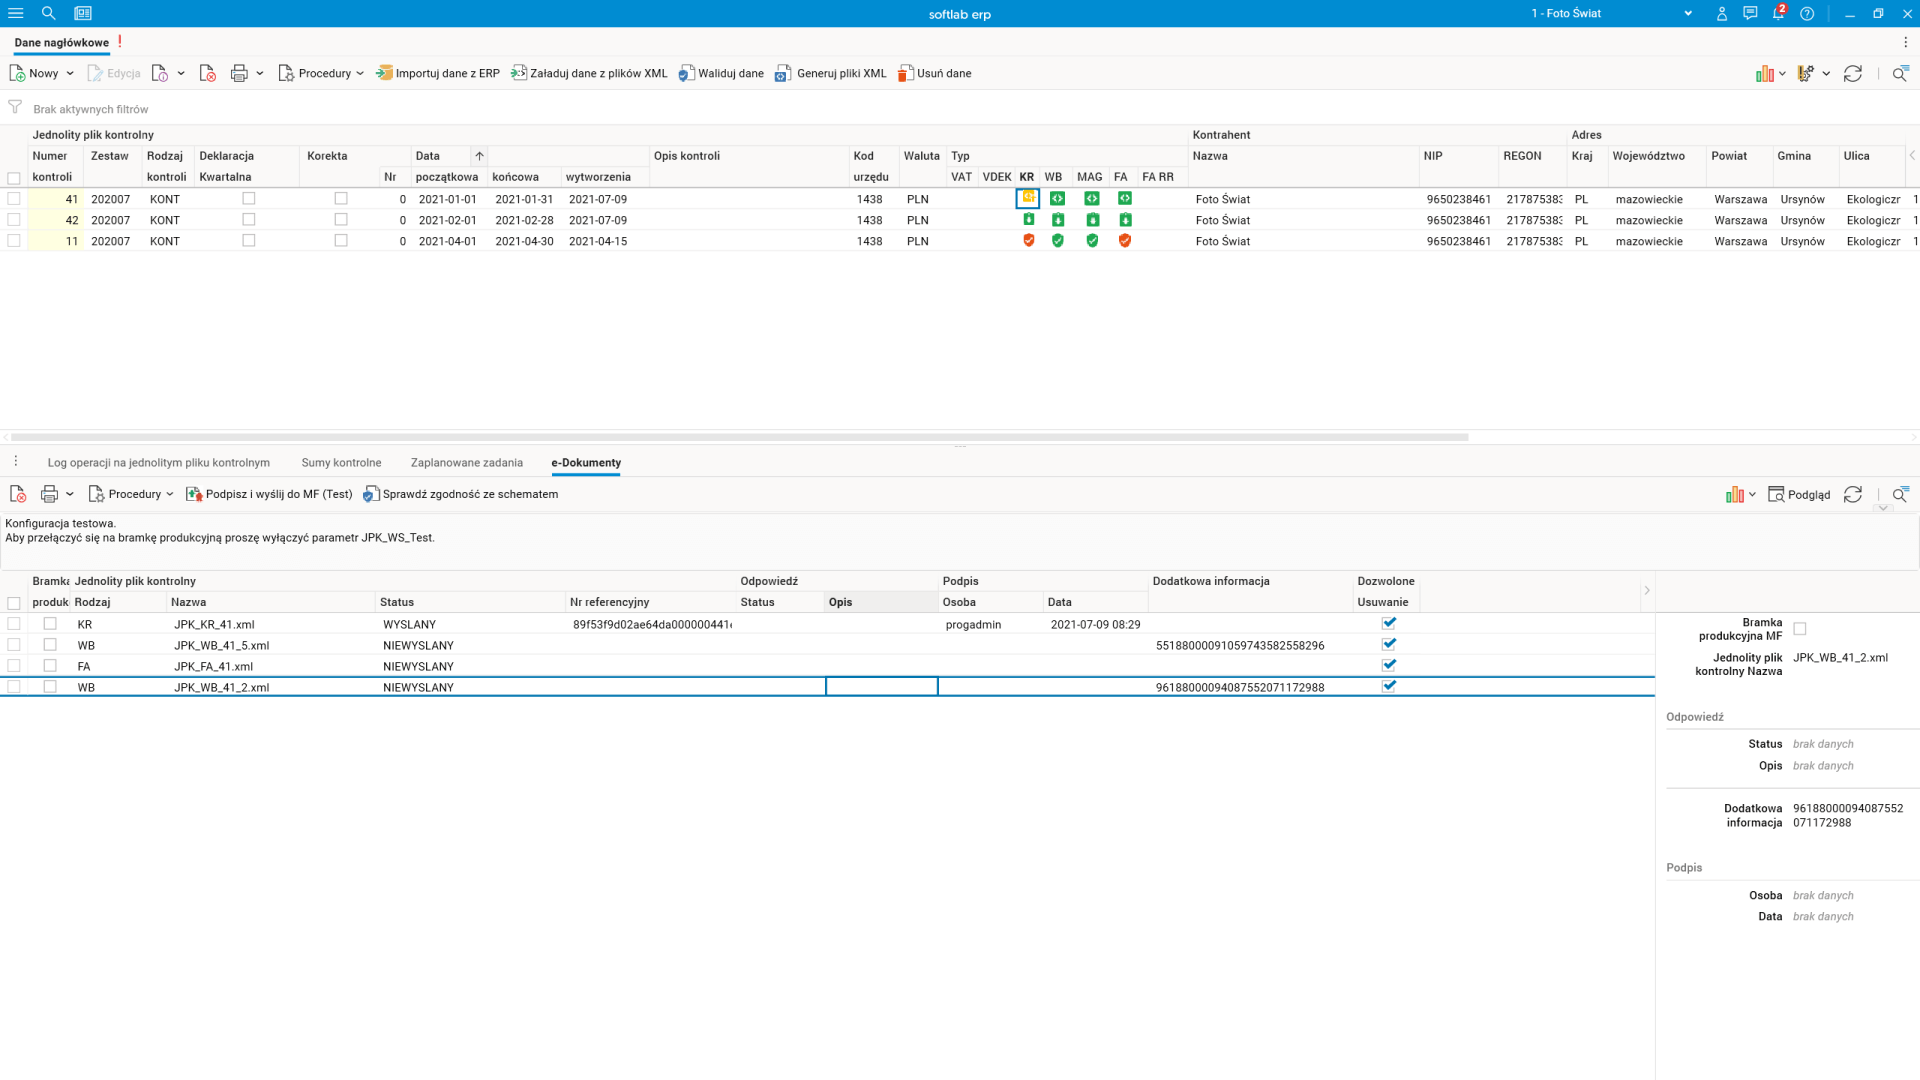
Task: Uncheck Usuwanie checkbox for JPK_KR_41.xml
Action: pyautogui.click(x=1389, y=623)
